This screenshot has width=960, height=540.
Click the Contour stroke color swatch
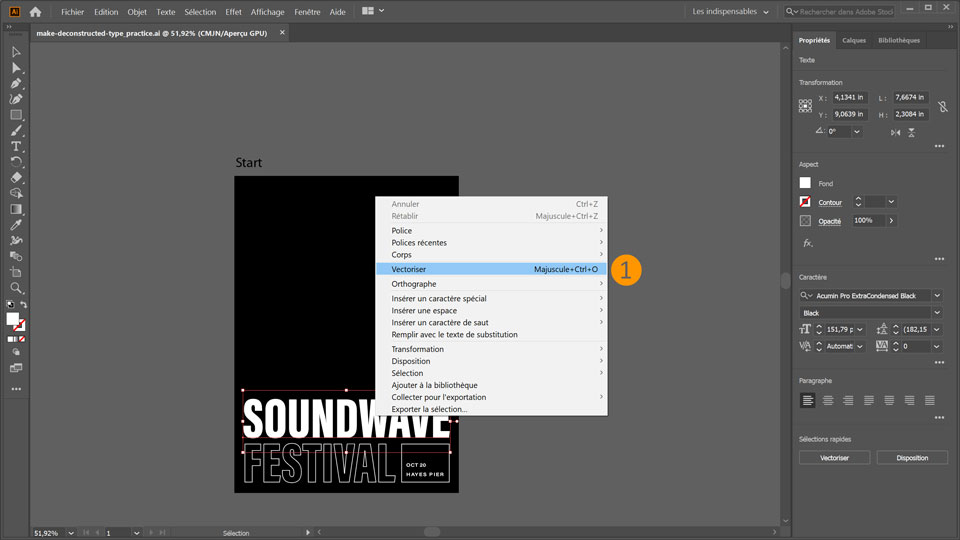click(x=805, y=201)
